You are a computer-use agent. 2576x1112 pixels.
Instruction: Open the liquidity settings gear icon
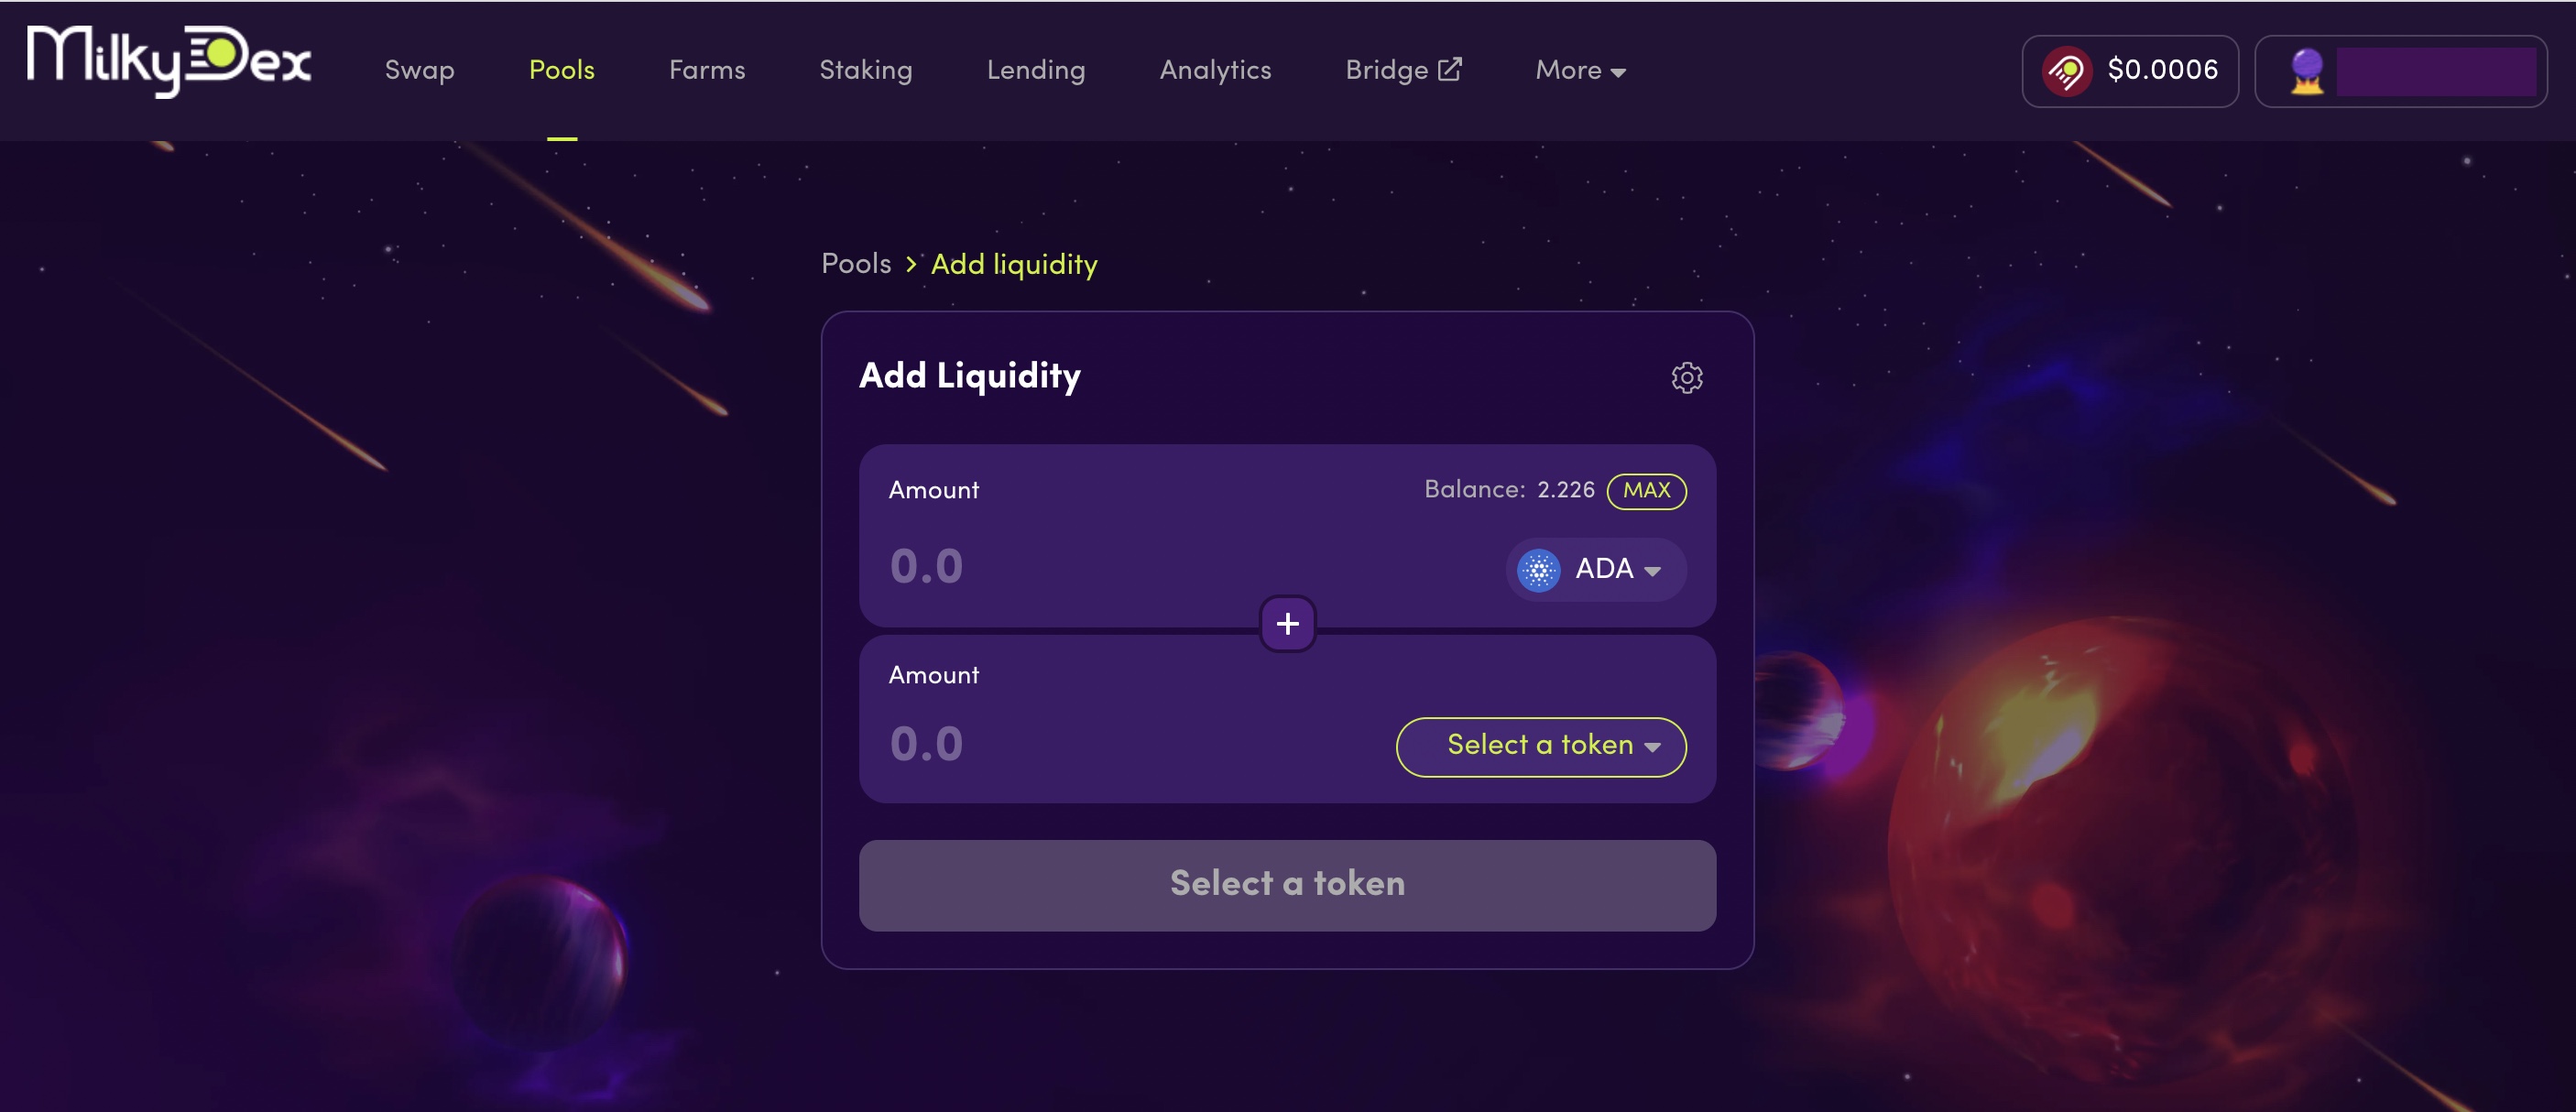coord(1686,377)
